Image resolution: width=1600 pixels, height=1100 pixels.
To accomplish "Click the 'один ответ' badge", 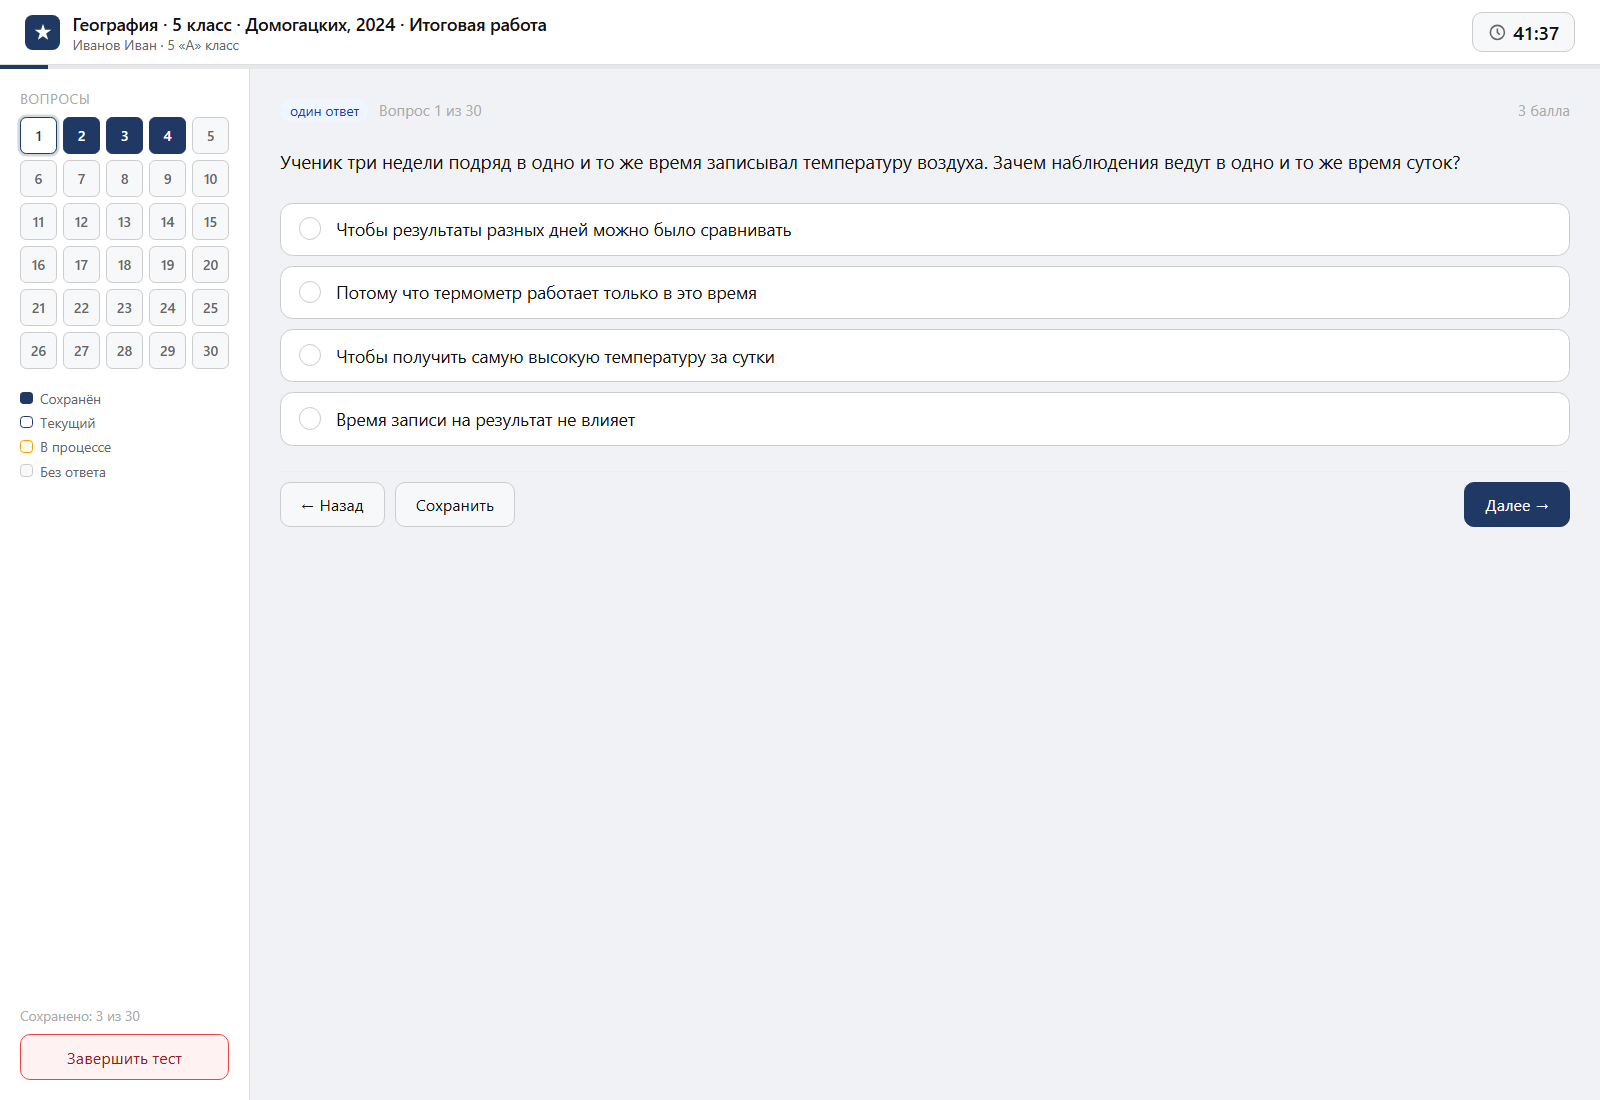I will tap(324, 111).
